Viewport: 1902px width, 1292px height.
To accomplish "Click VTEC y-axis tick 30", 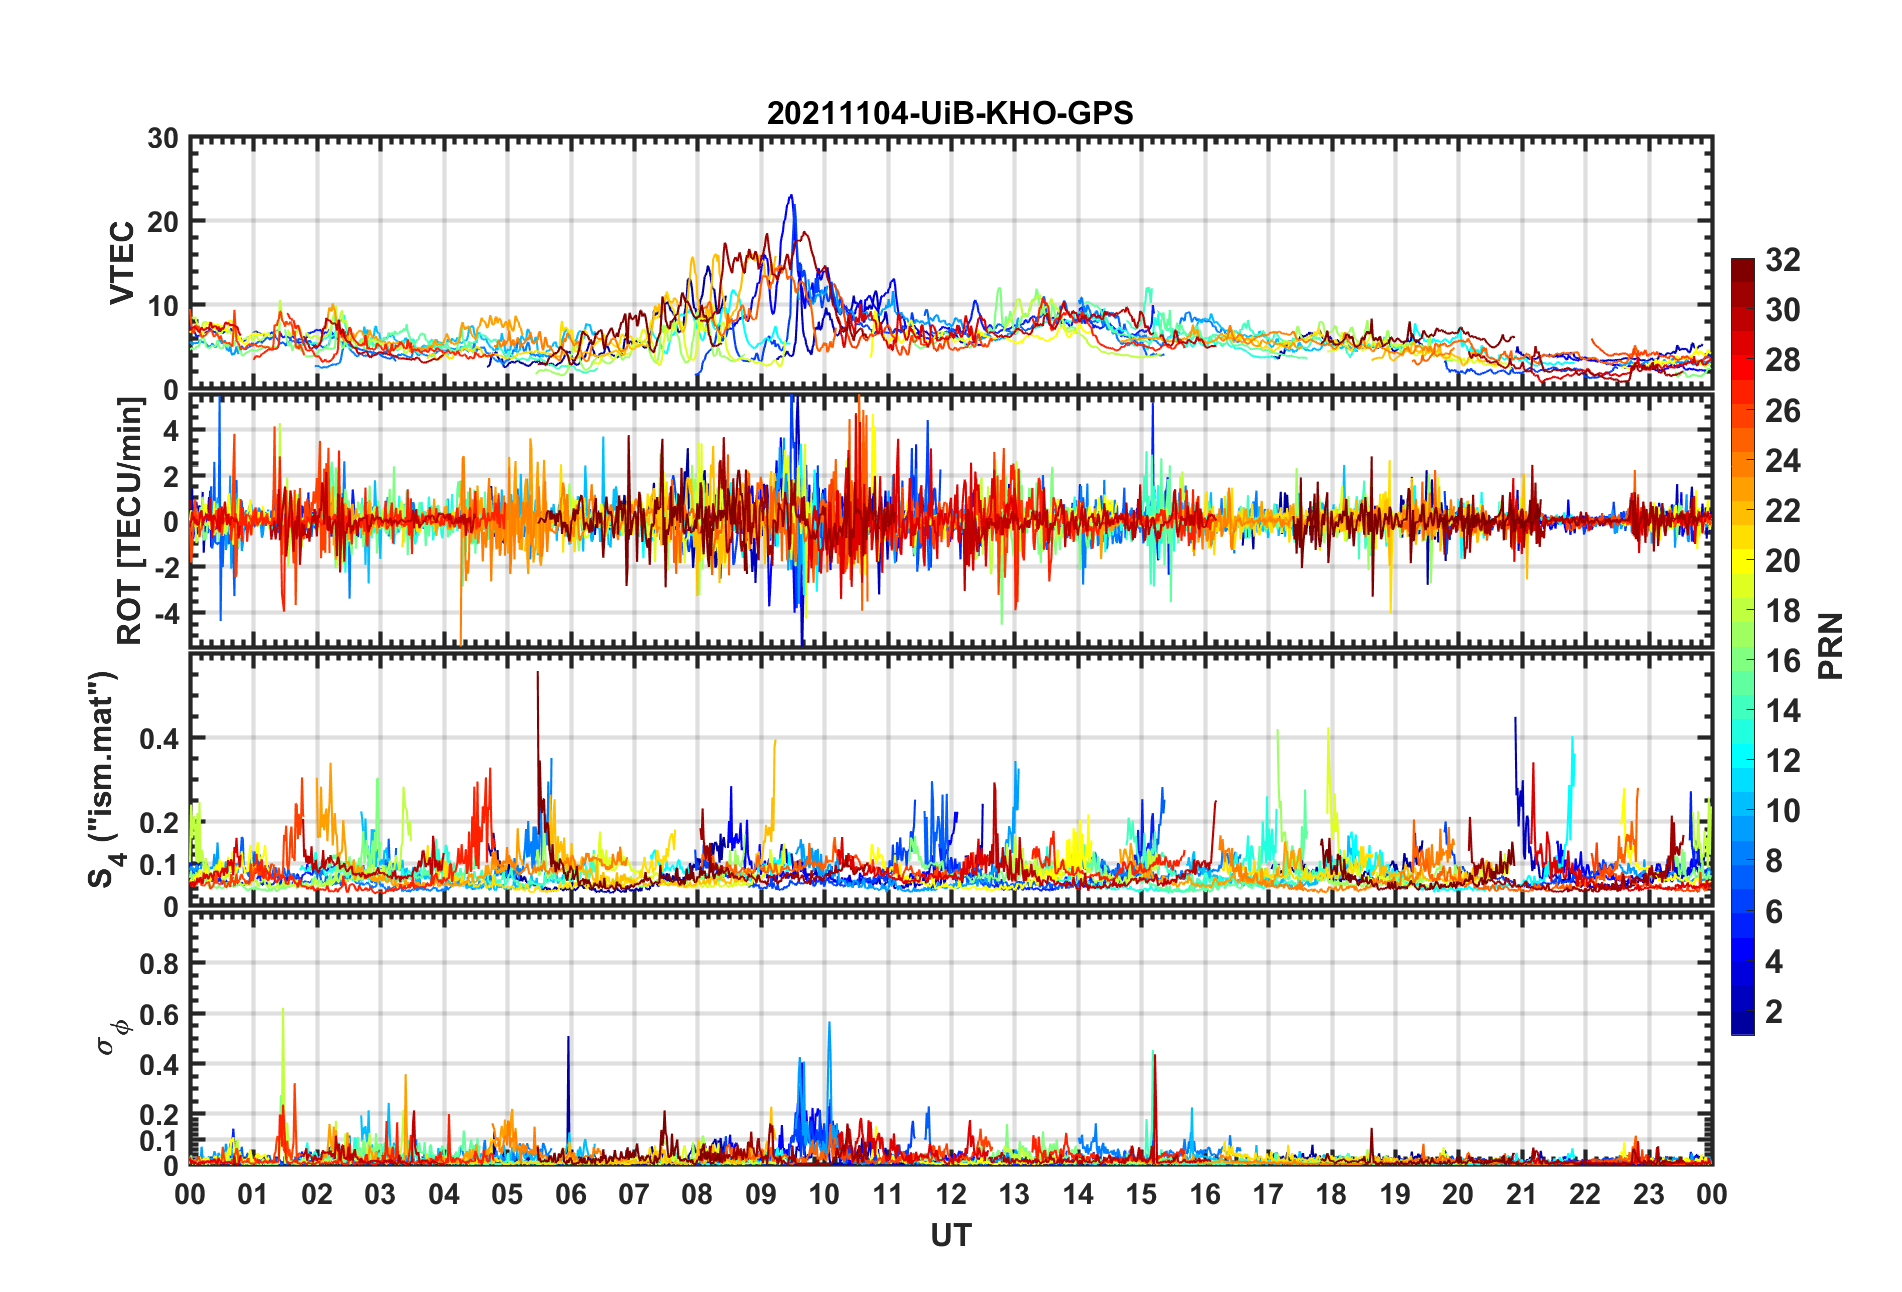I will pyautogui.click(x=163, y=139).
